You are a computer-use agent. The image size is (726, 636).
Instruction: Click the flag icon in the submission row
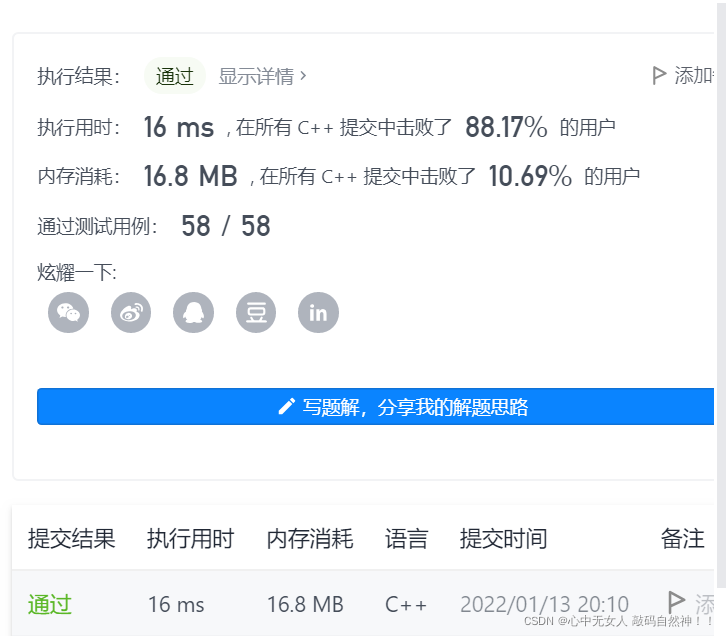[x=676, y=602]
